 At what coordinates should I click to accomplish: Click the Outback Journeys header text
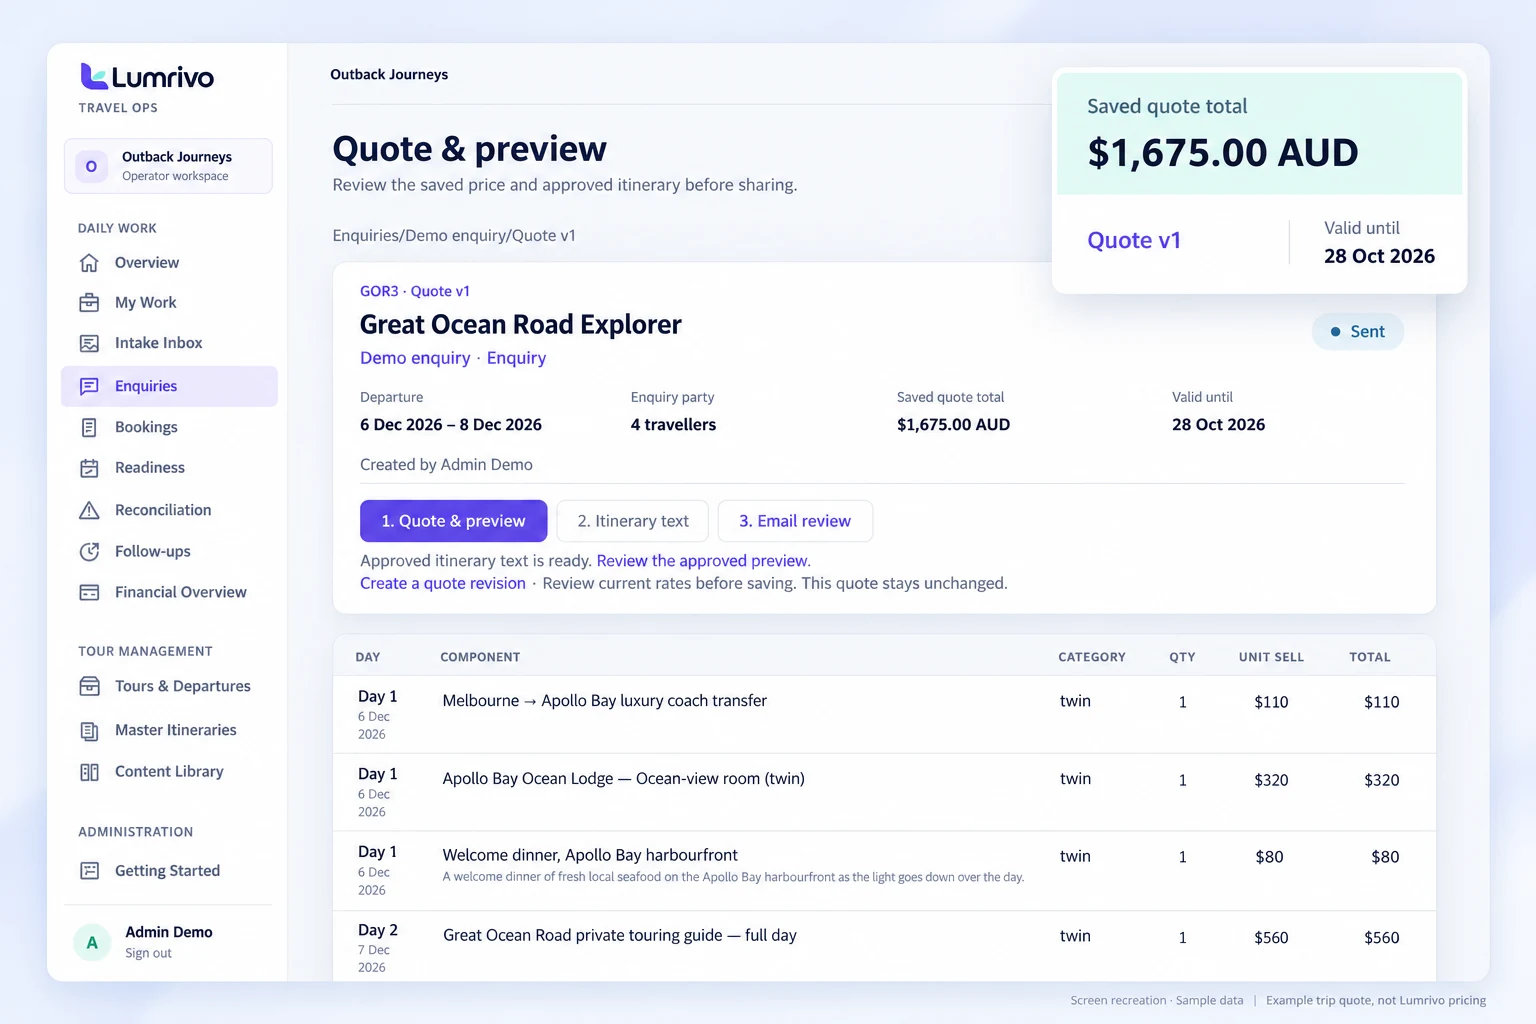pos(389,75)
